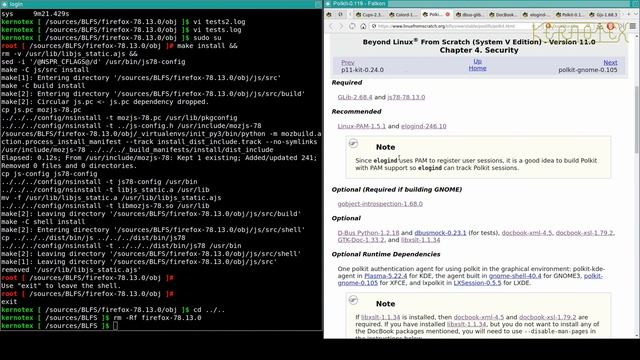Open the tab list dropdown arrow
The height and width of the screenshot is (360, 640).
[x=636, y=14]
